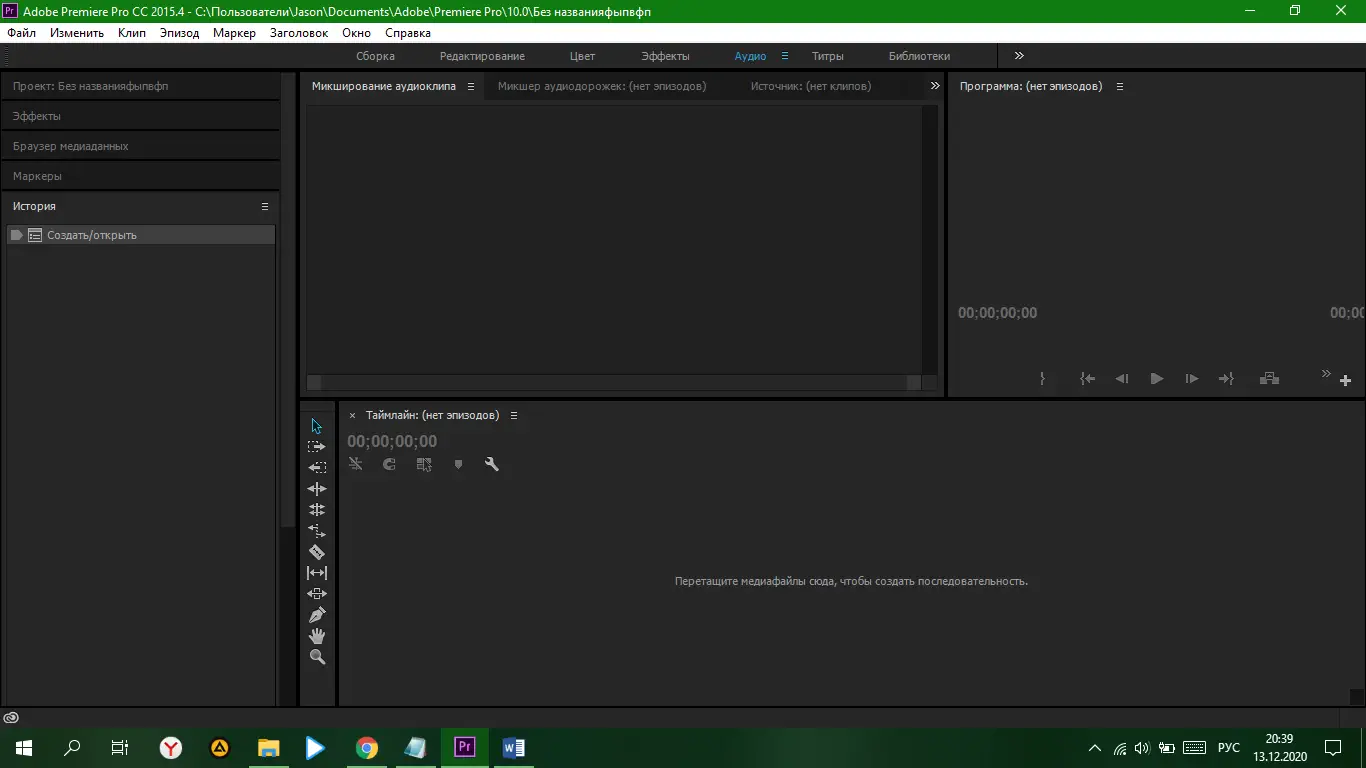This screenshot has width=1366, height=768.
Task: Toggle Snap magnet in the timeline
Action: pos(390,464)
